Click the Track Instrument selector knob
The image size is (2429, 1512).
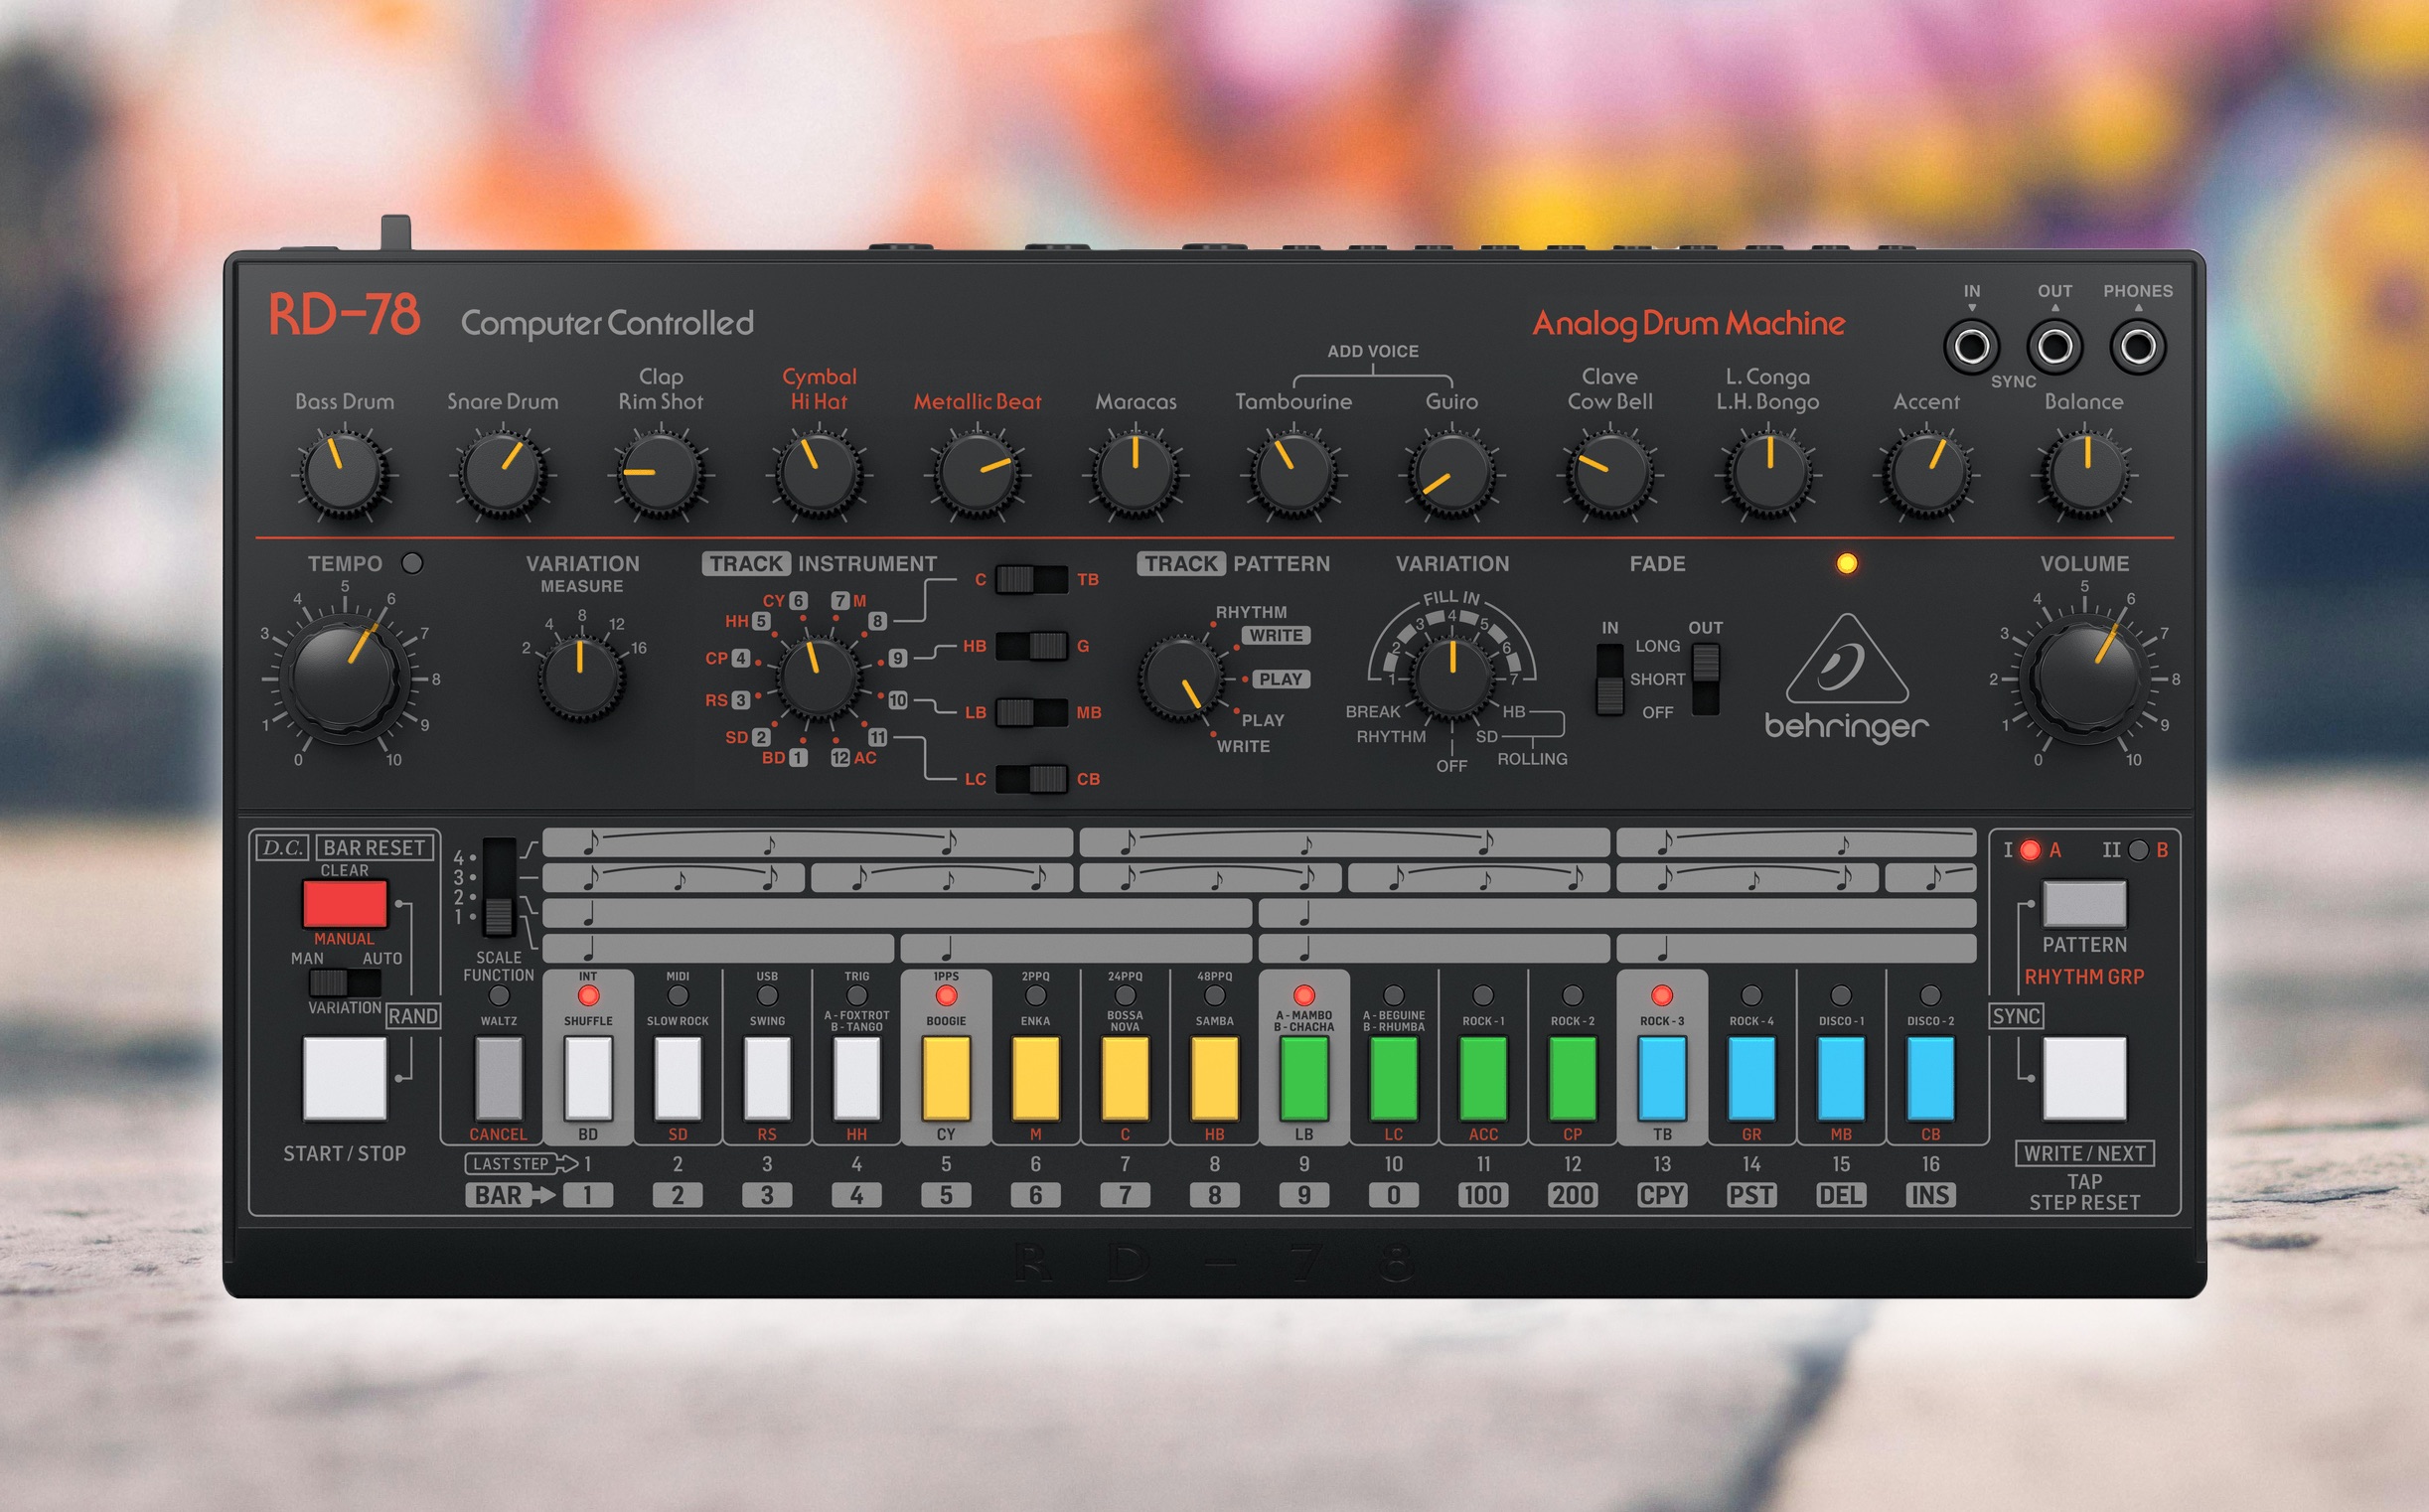click(818, 678)
